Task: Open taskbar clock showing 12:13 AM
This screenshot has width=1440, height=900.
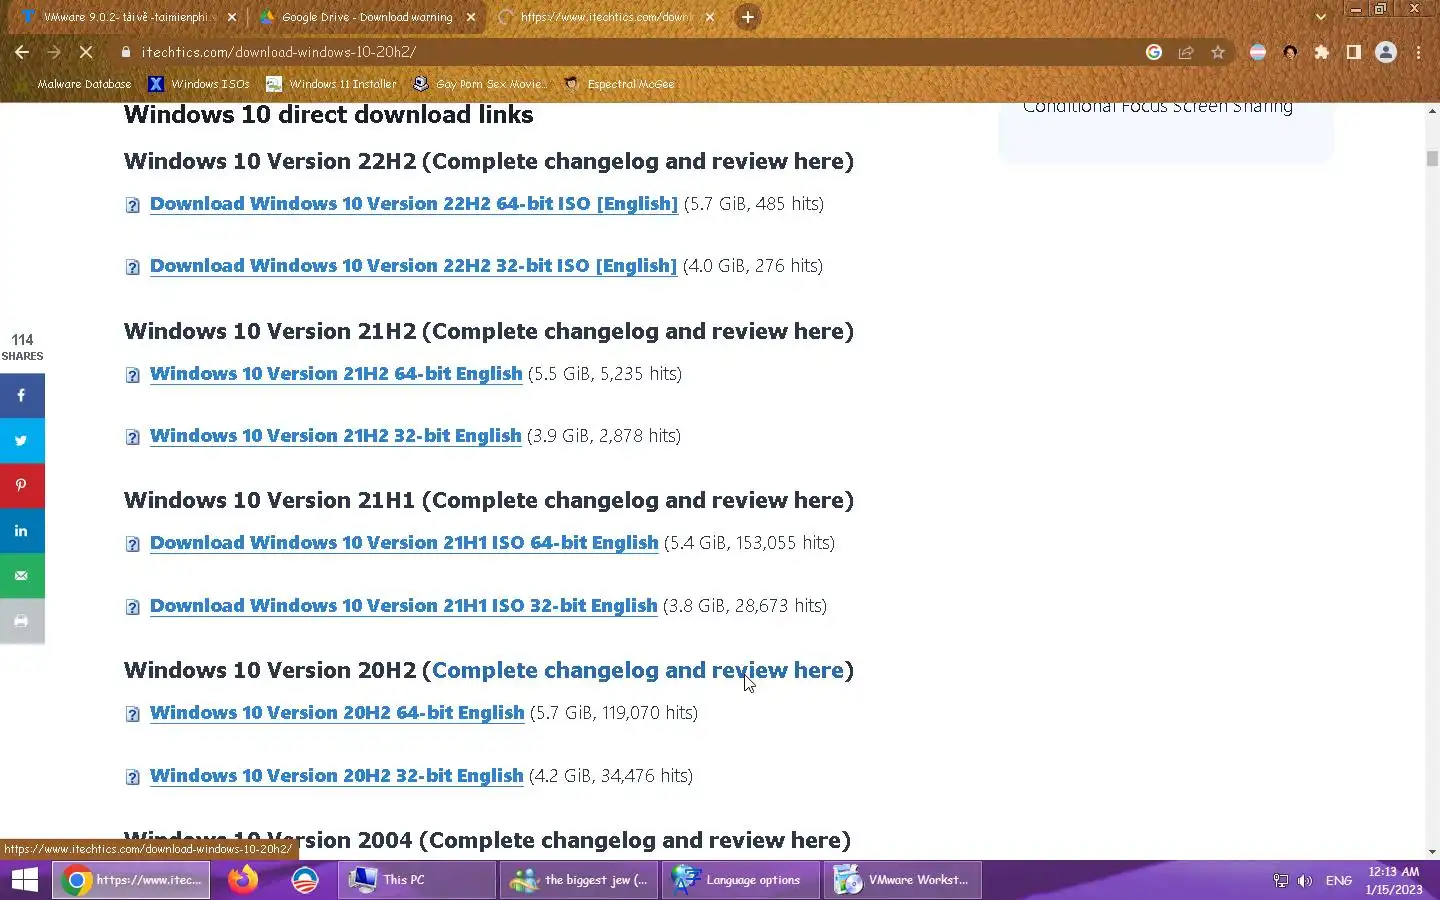Action: pyautogui.click(x=1394, y=880)
